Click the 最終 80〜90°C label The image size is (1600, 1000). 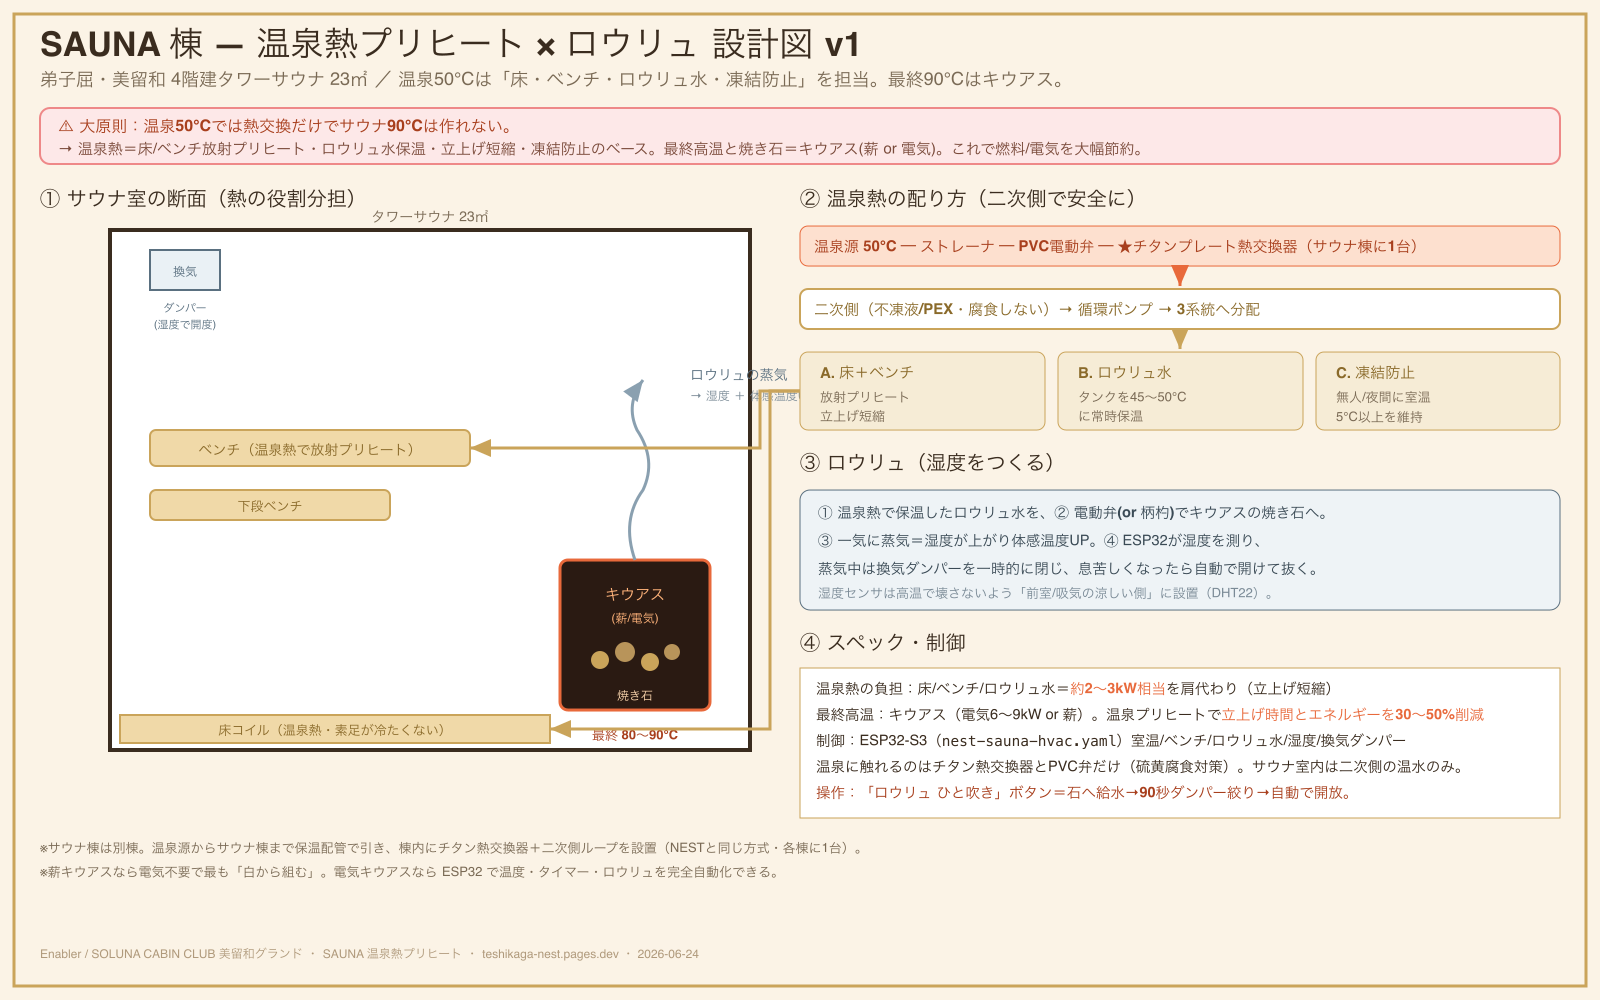(635, 735)
